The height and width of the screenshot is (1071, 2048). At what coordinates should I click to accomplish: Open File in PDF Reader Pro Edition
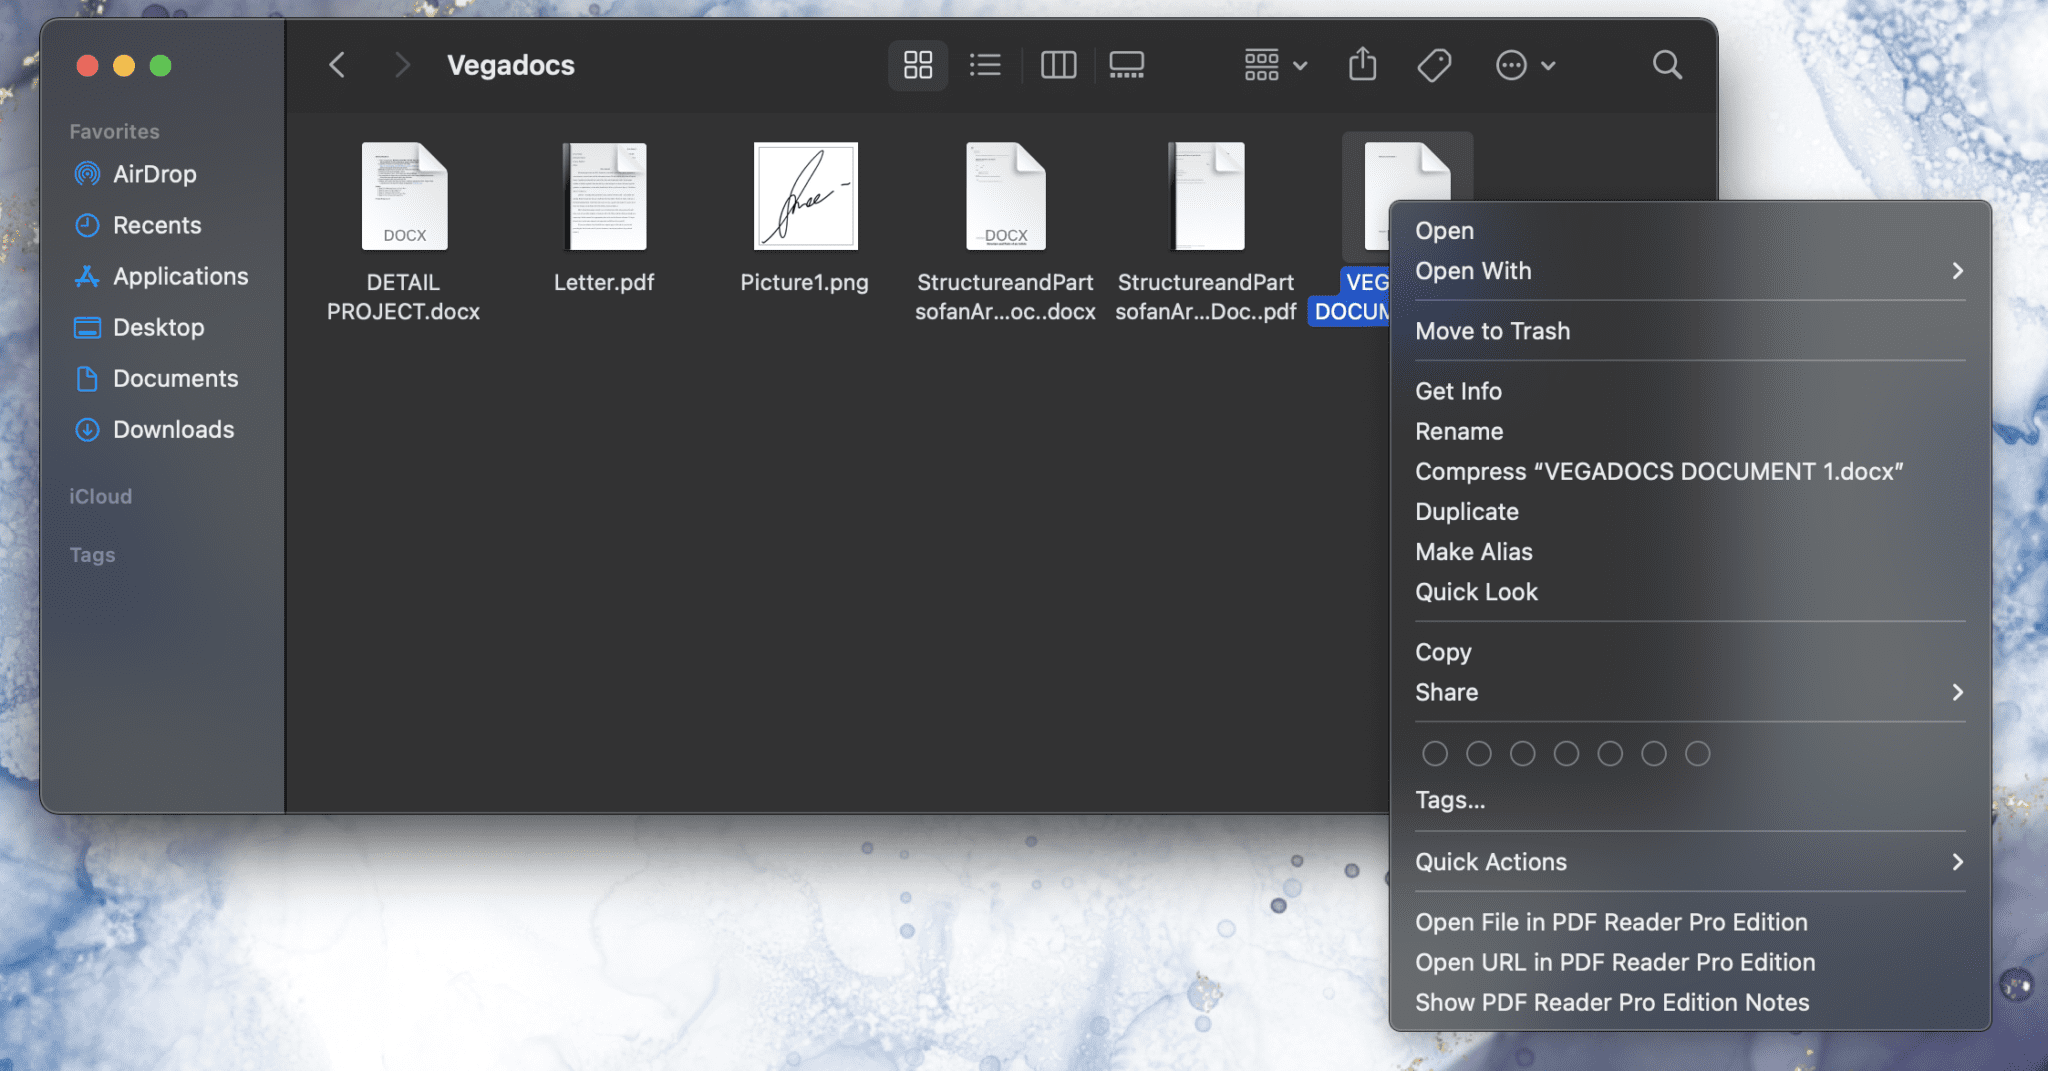1610,921
